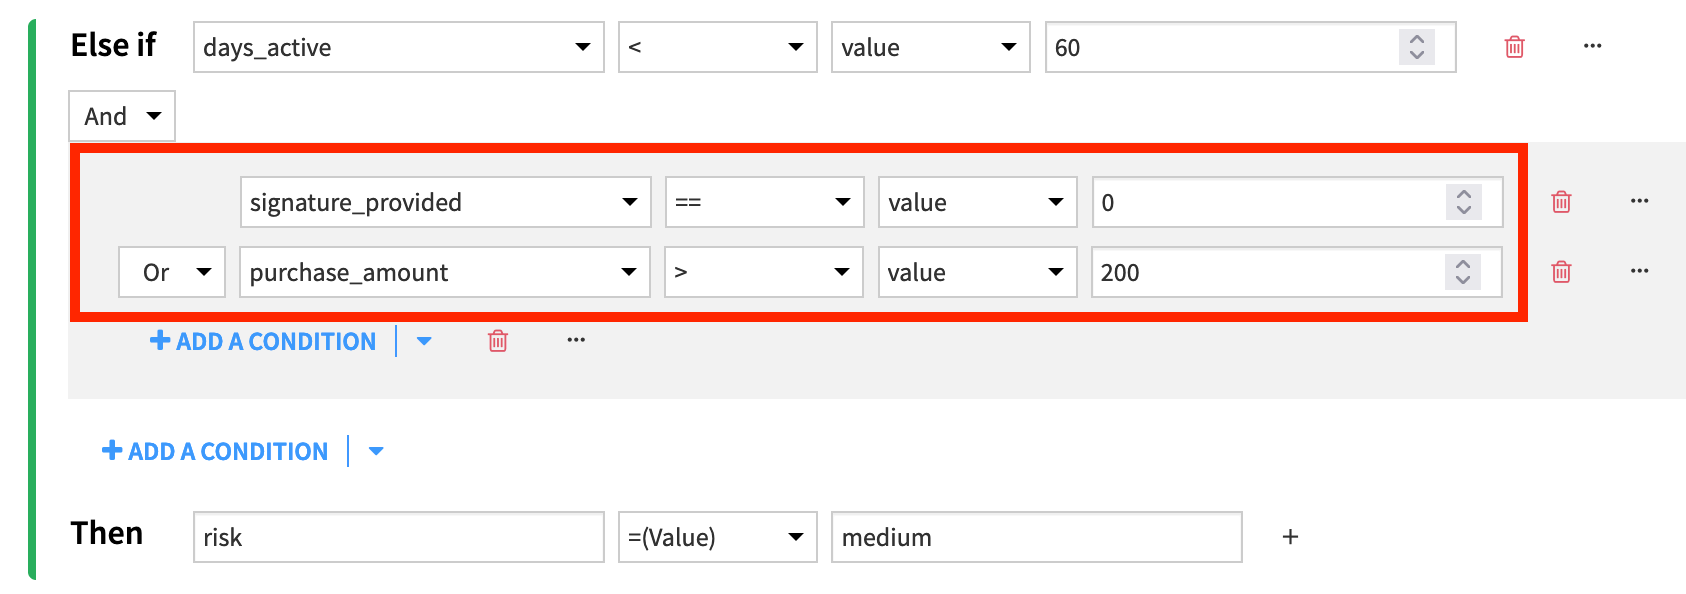Open the Or connector dropdown
The width and height of the screenshot is (1686, 594).
171,272
